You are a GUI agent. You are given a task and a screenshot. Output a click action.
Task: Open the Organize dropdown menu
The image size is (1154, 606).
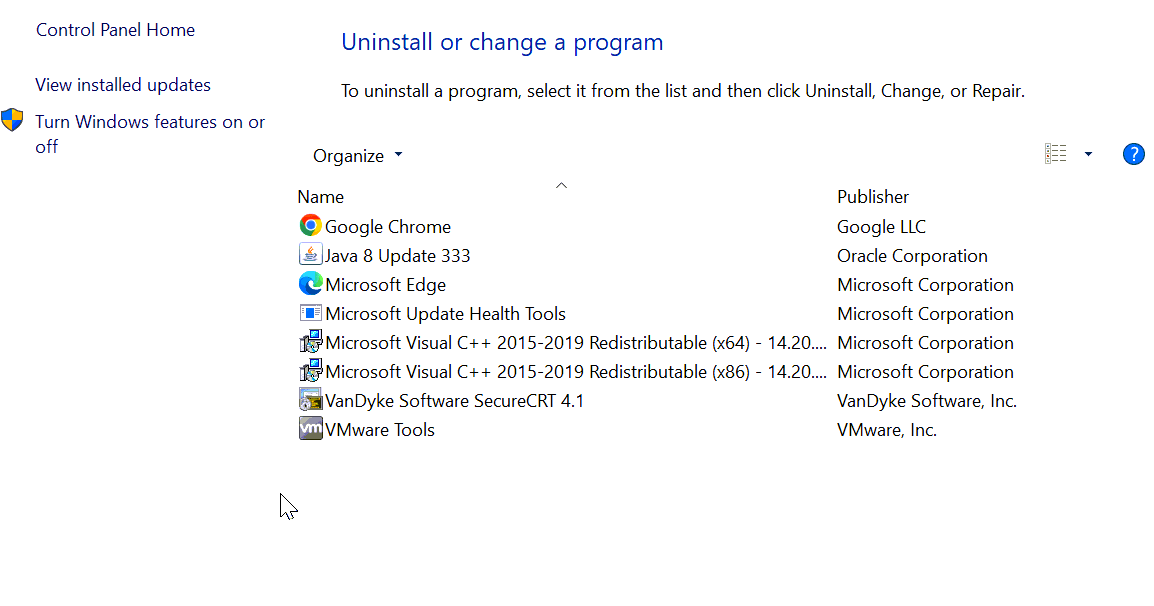[357, 155]
